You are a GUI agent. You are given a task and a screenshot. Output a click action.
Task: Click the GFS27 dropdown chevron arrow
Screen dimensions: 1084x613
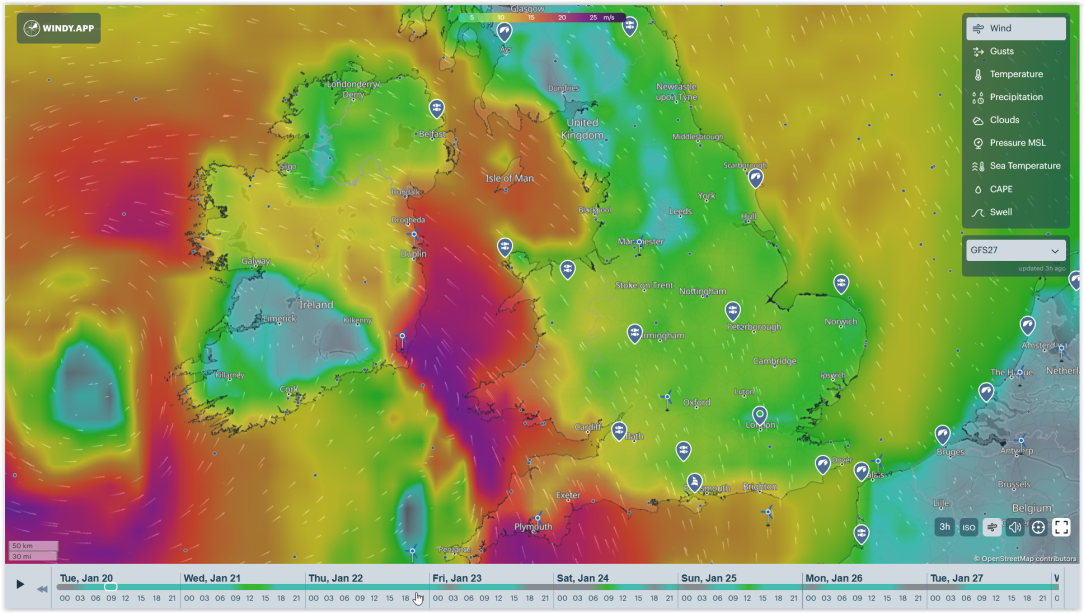(1055, 251)
